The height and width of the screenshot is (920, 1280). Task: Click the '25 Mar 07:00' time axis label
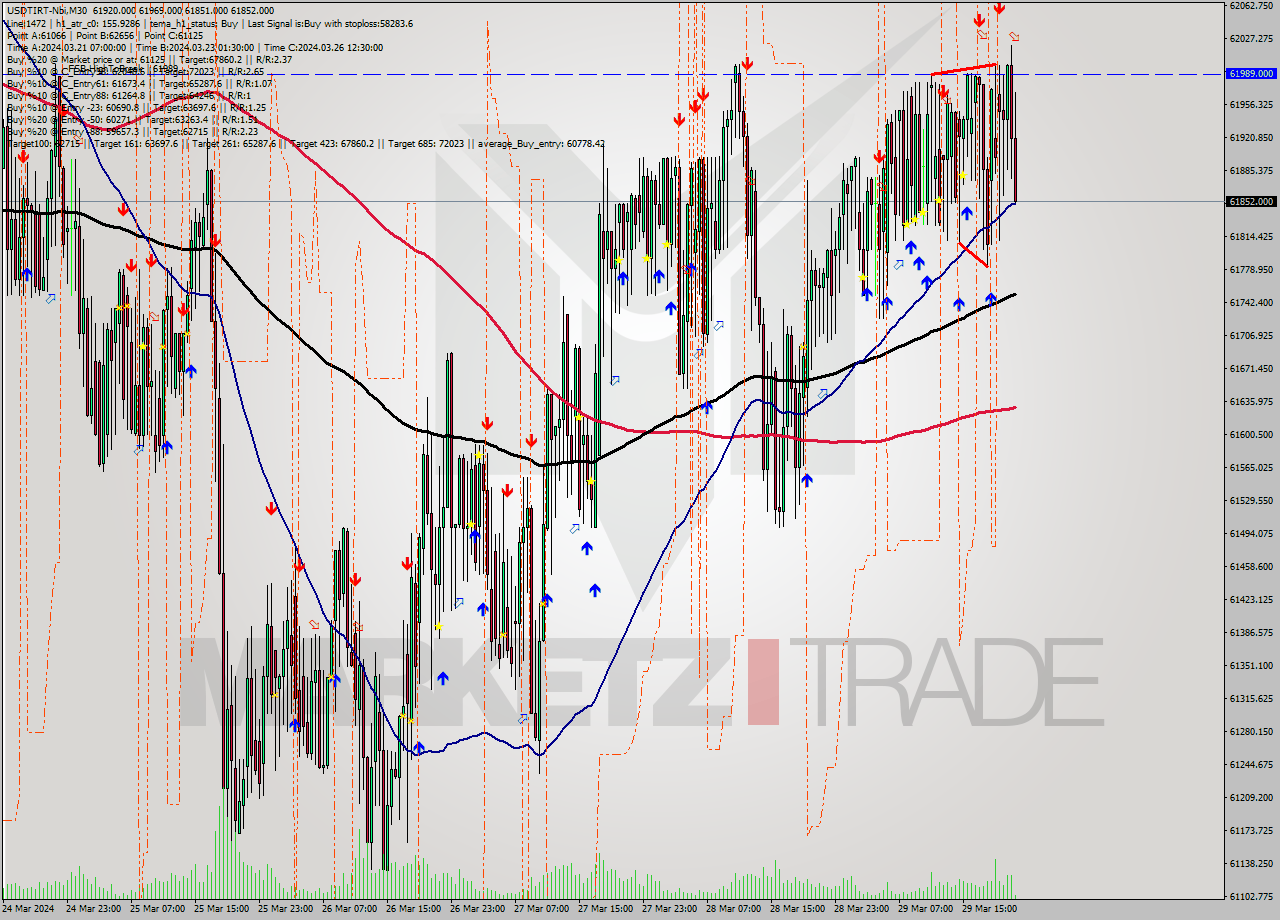(x=159, y=909)
